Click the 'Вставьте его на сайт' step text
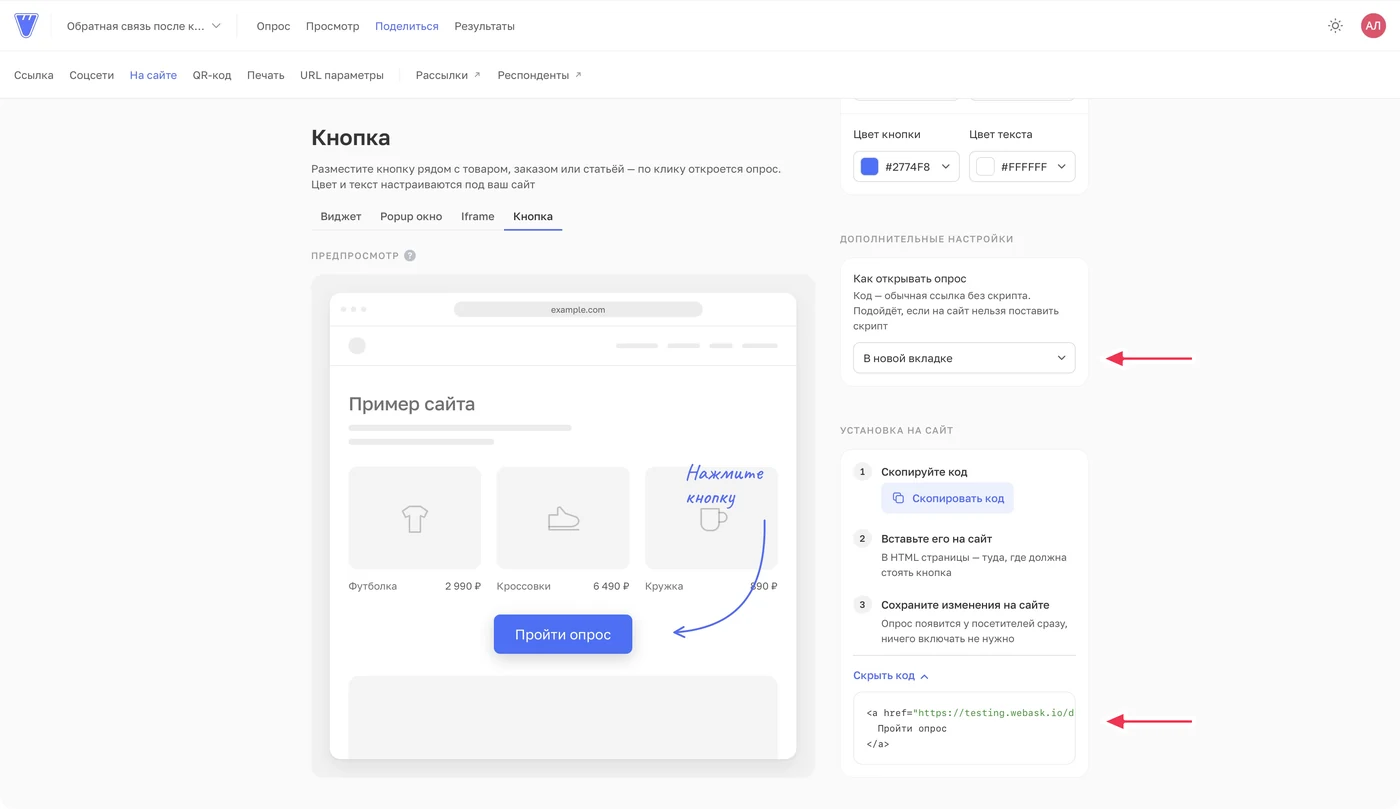Image resolution: width=1400 pixels, height=809 pixels. [x=936, y=539]
